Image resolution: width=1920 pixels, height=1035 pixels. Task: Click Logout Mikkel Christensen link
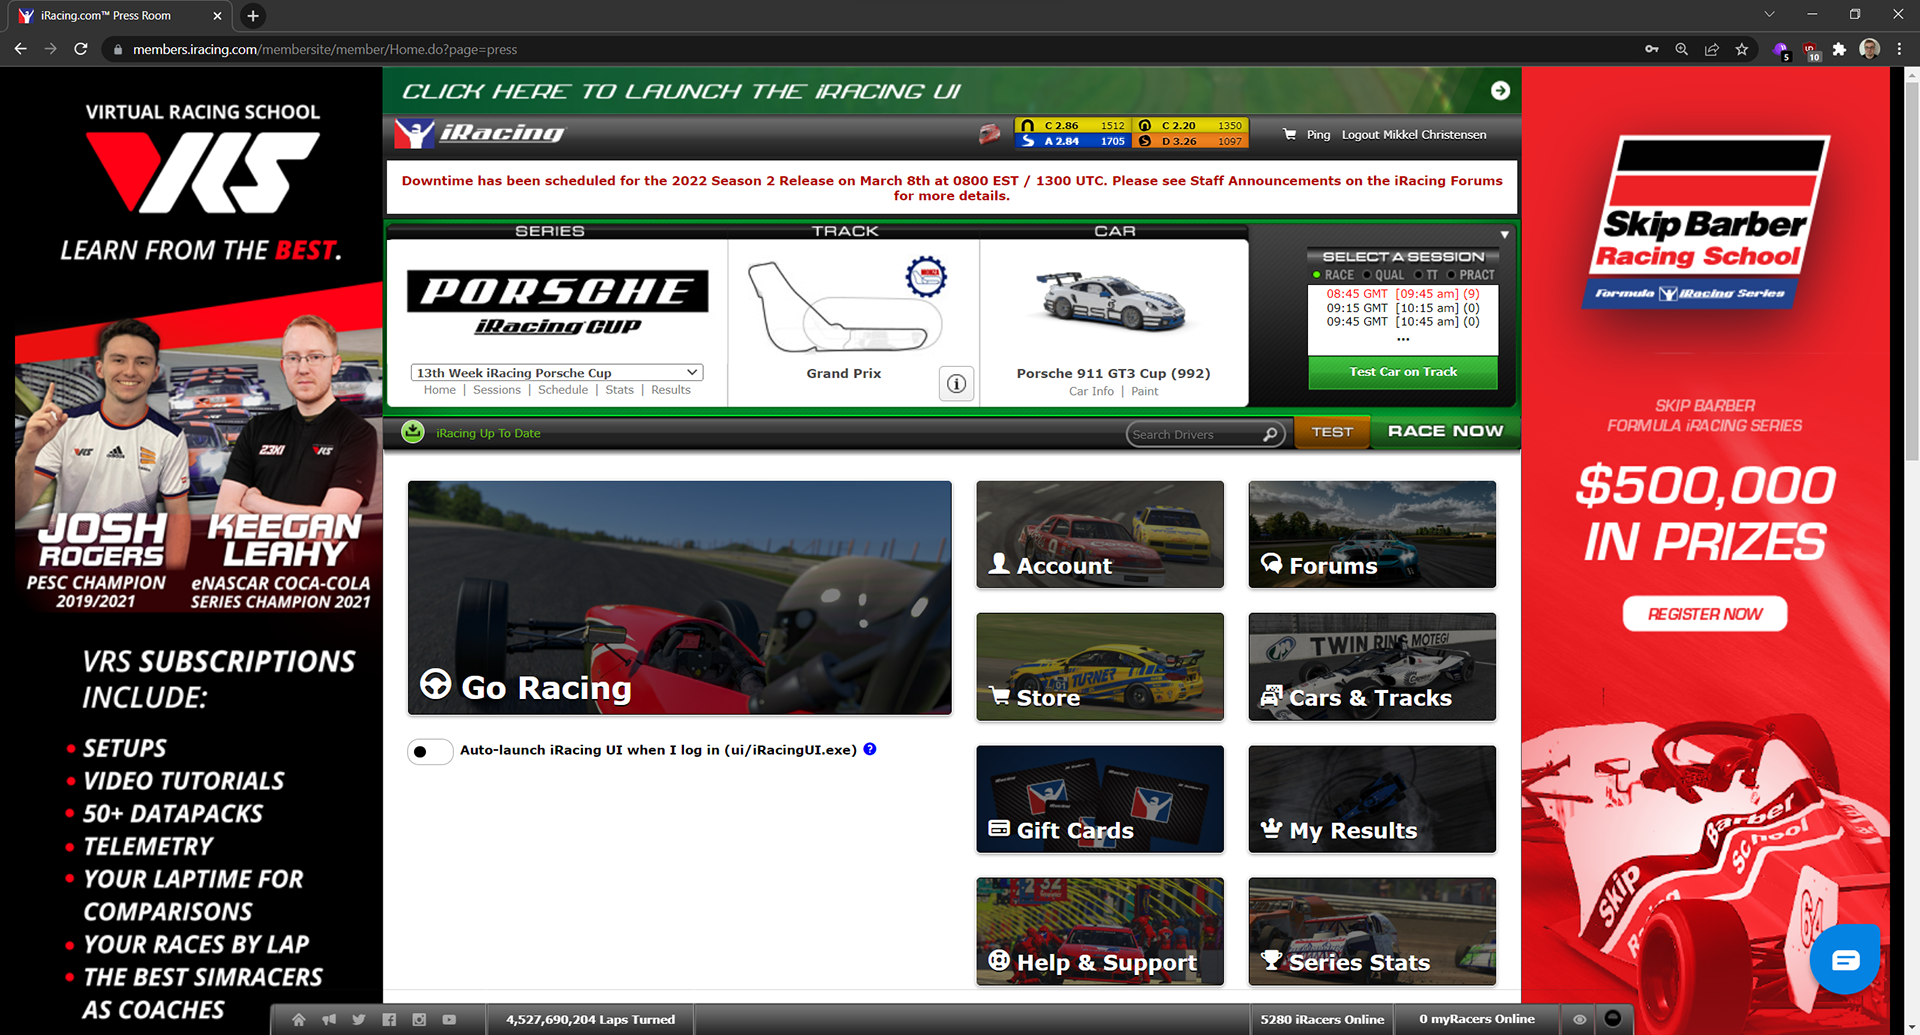tap(1414, 135)
